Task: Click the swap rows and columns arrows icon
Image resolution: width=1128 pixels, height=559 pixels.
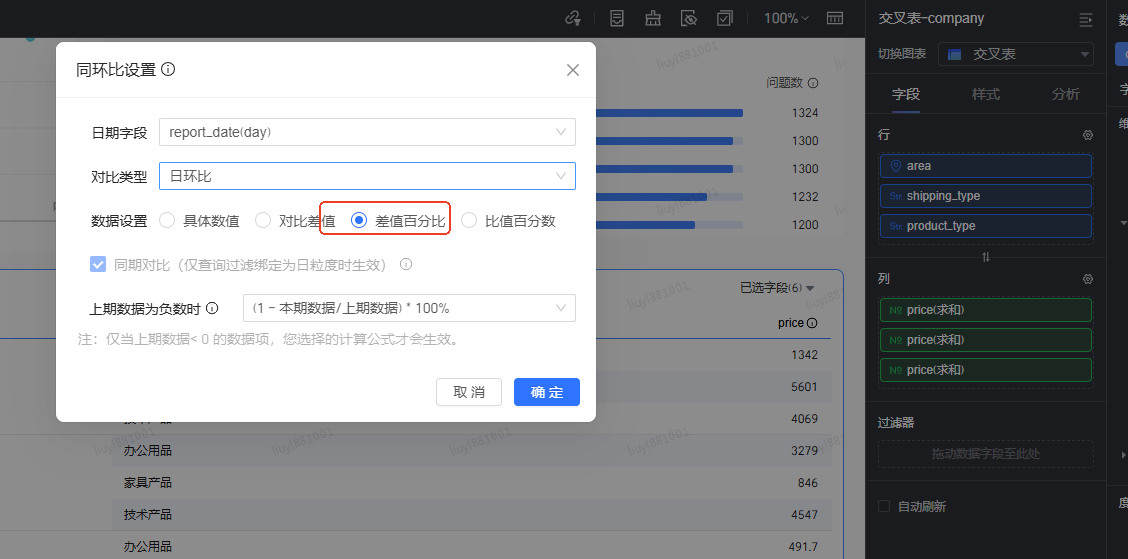Action: 986,257
